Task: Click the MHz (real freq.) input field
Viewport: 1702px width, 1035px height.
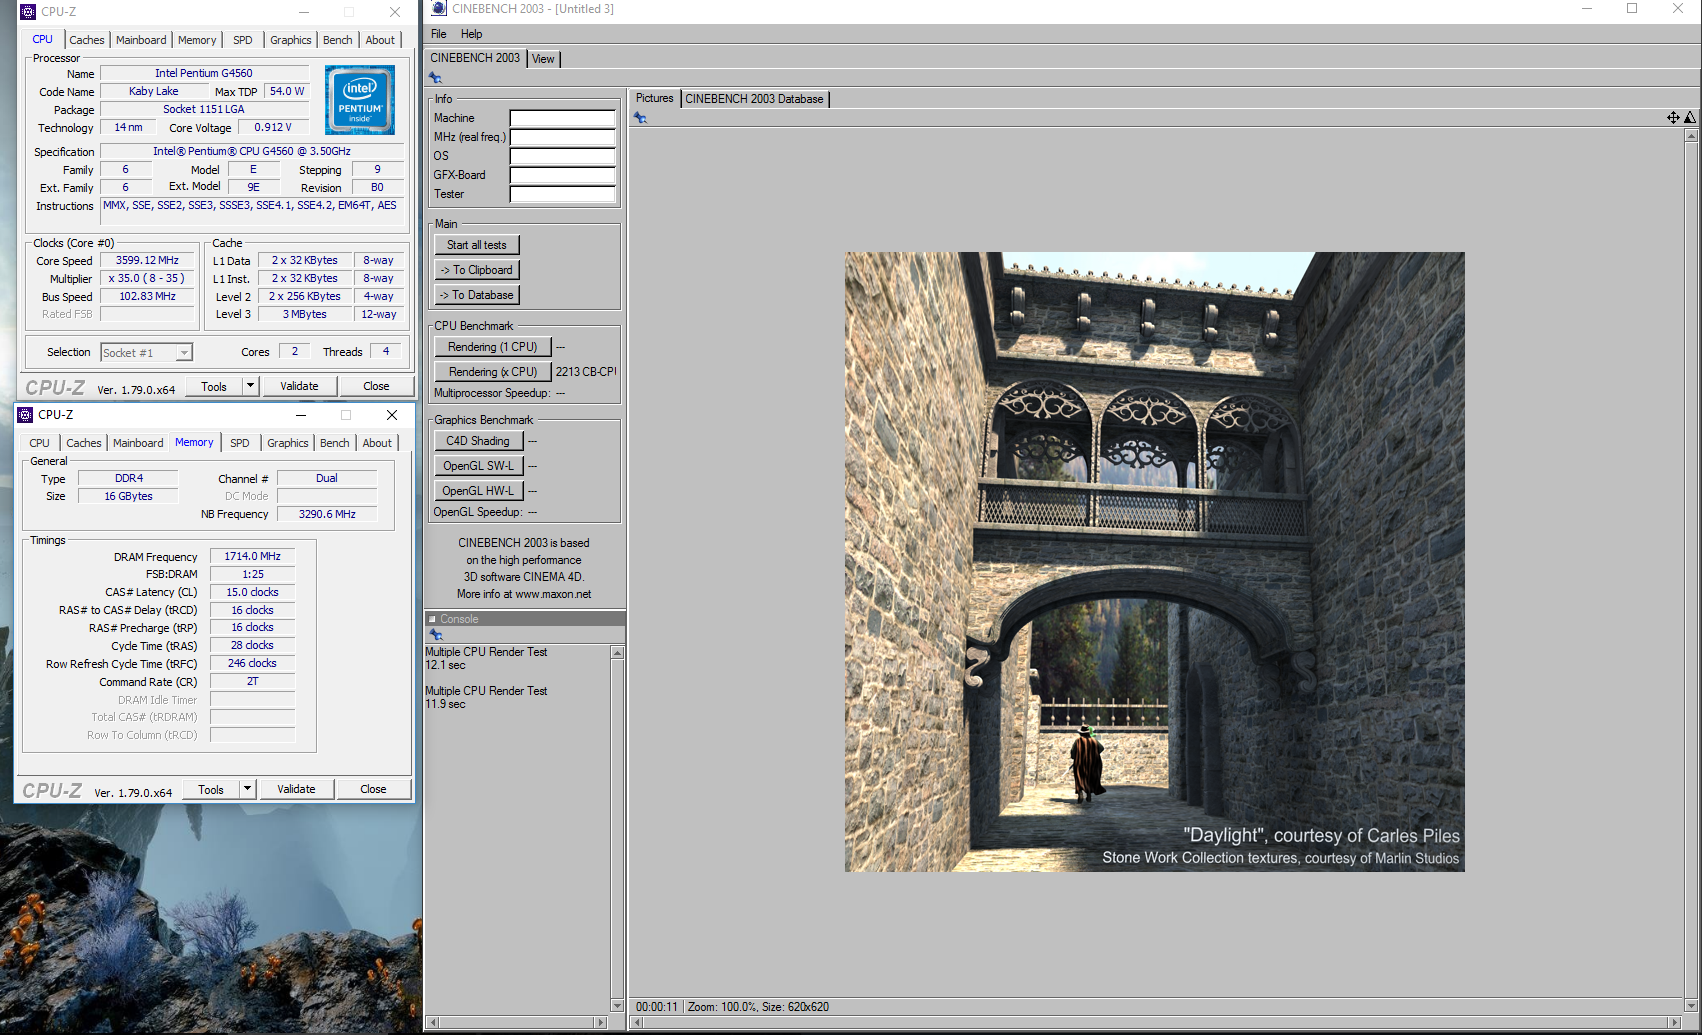Action: [x=562, y=137]
